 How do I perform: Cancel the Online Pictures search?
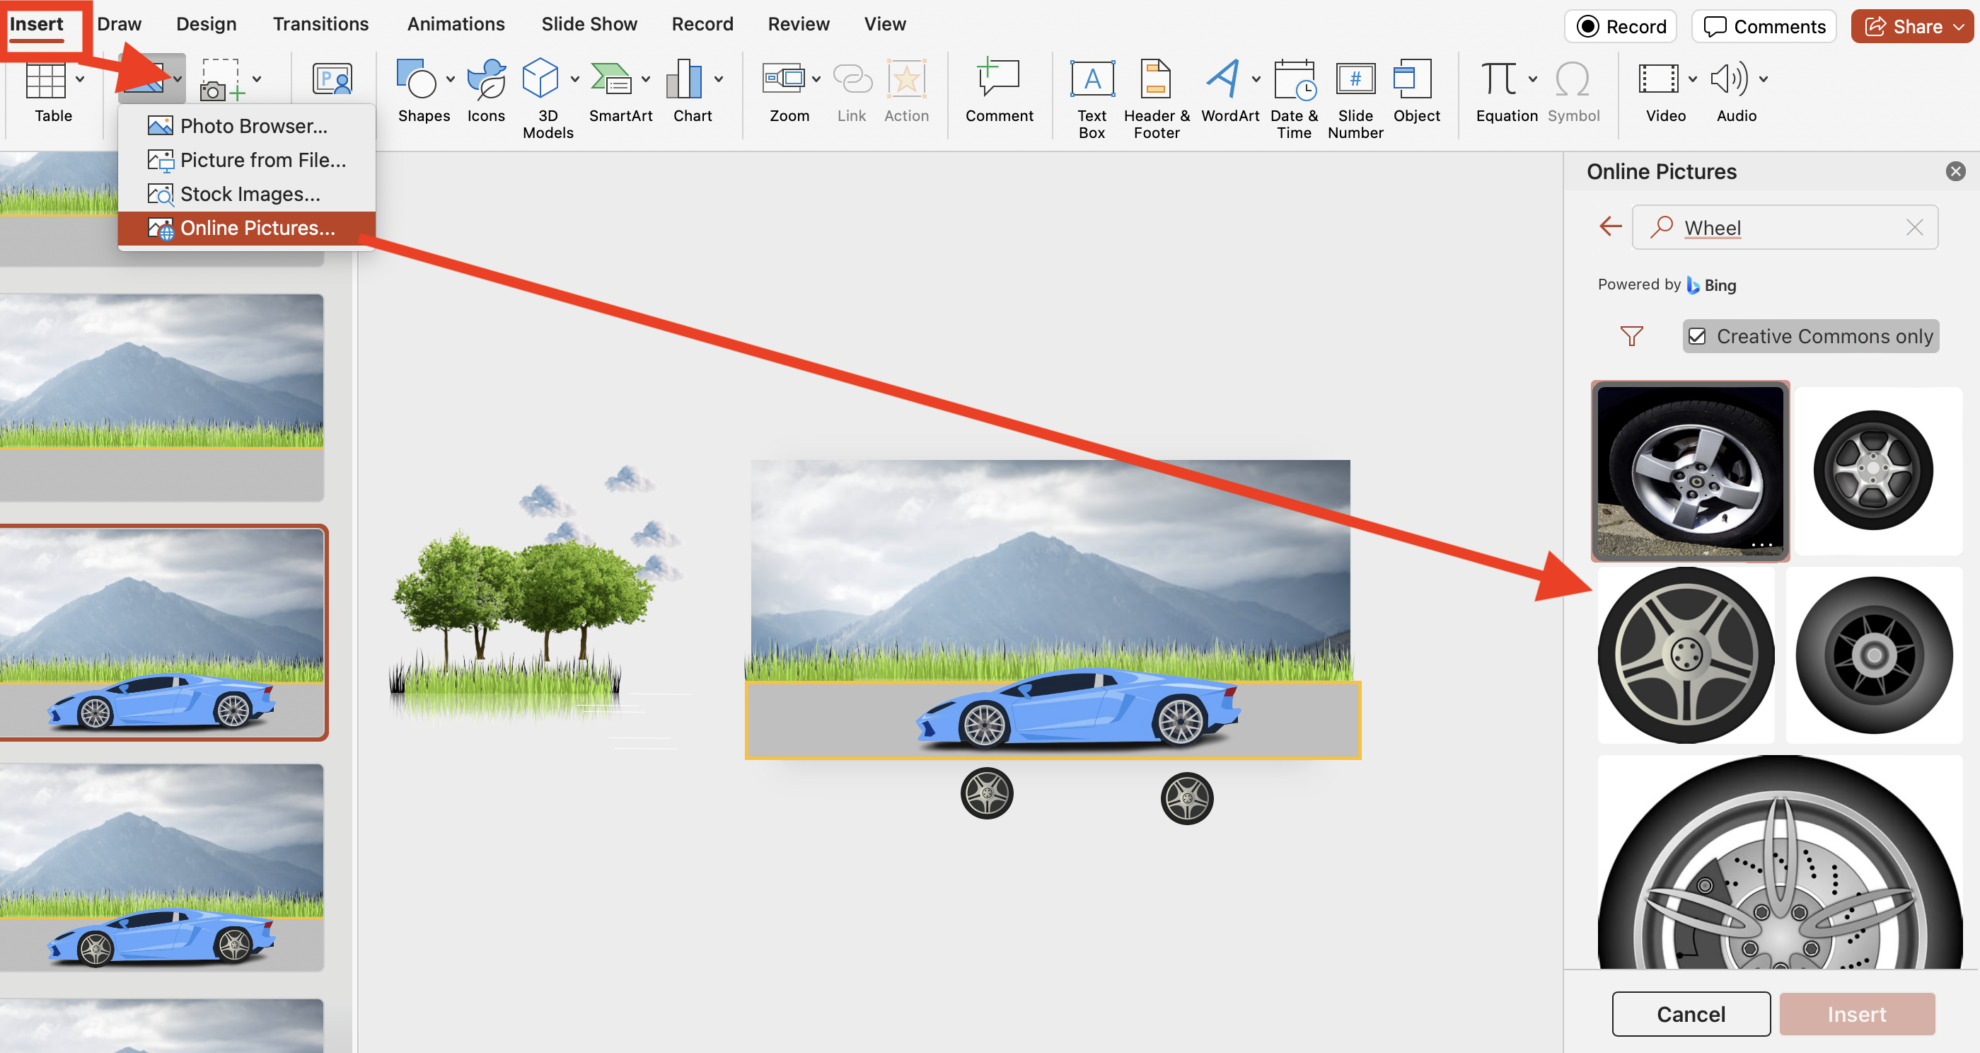pyautogui.click(x=1691, y=1014)
